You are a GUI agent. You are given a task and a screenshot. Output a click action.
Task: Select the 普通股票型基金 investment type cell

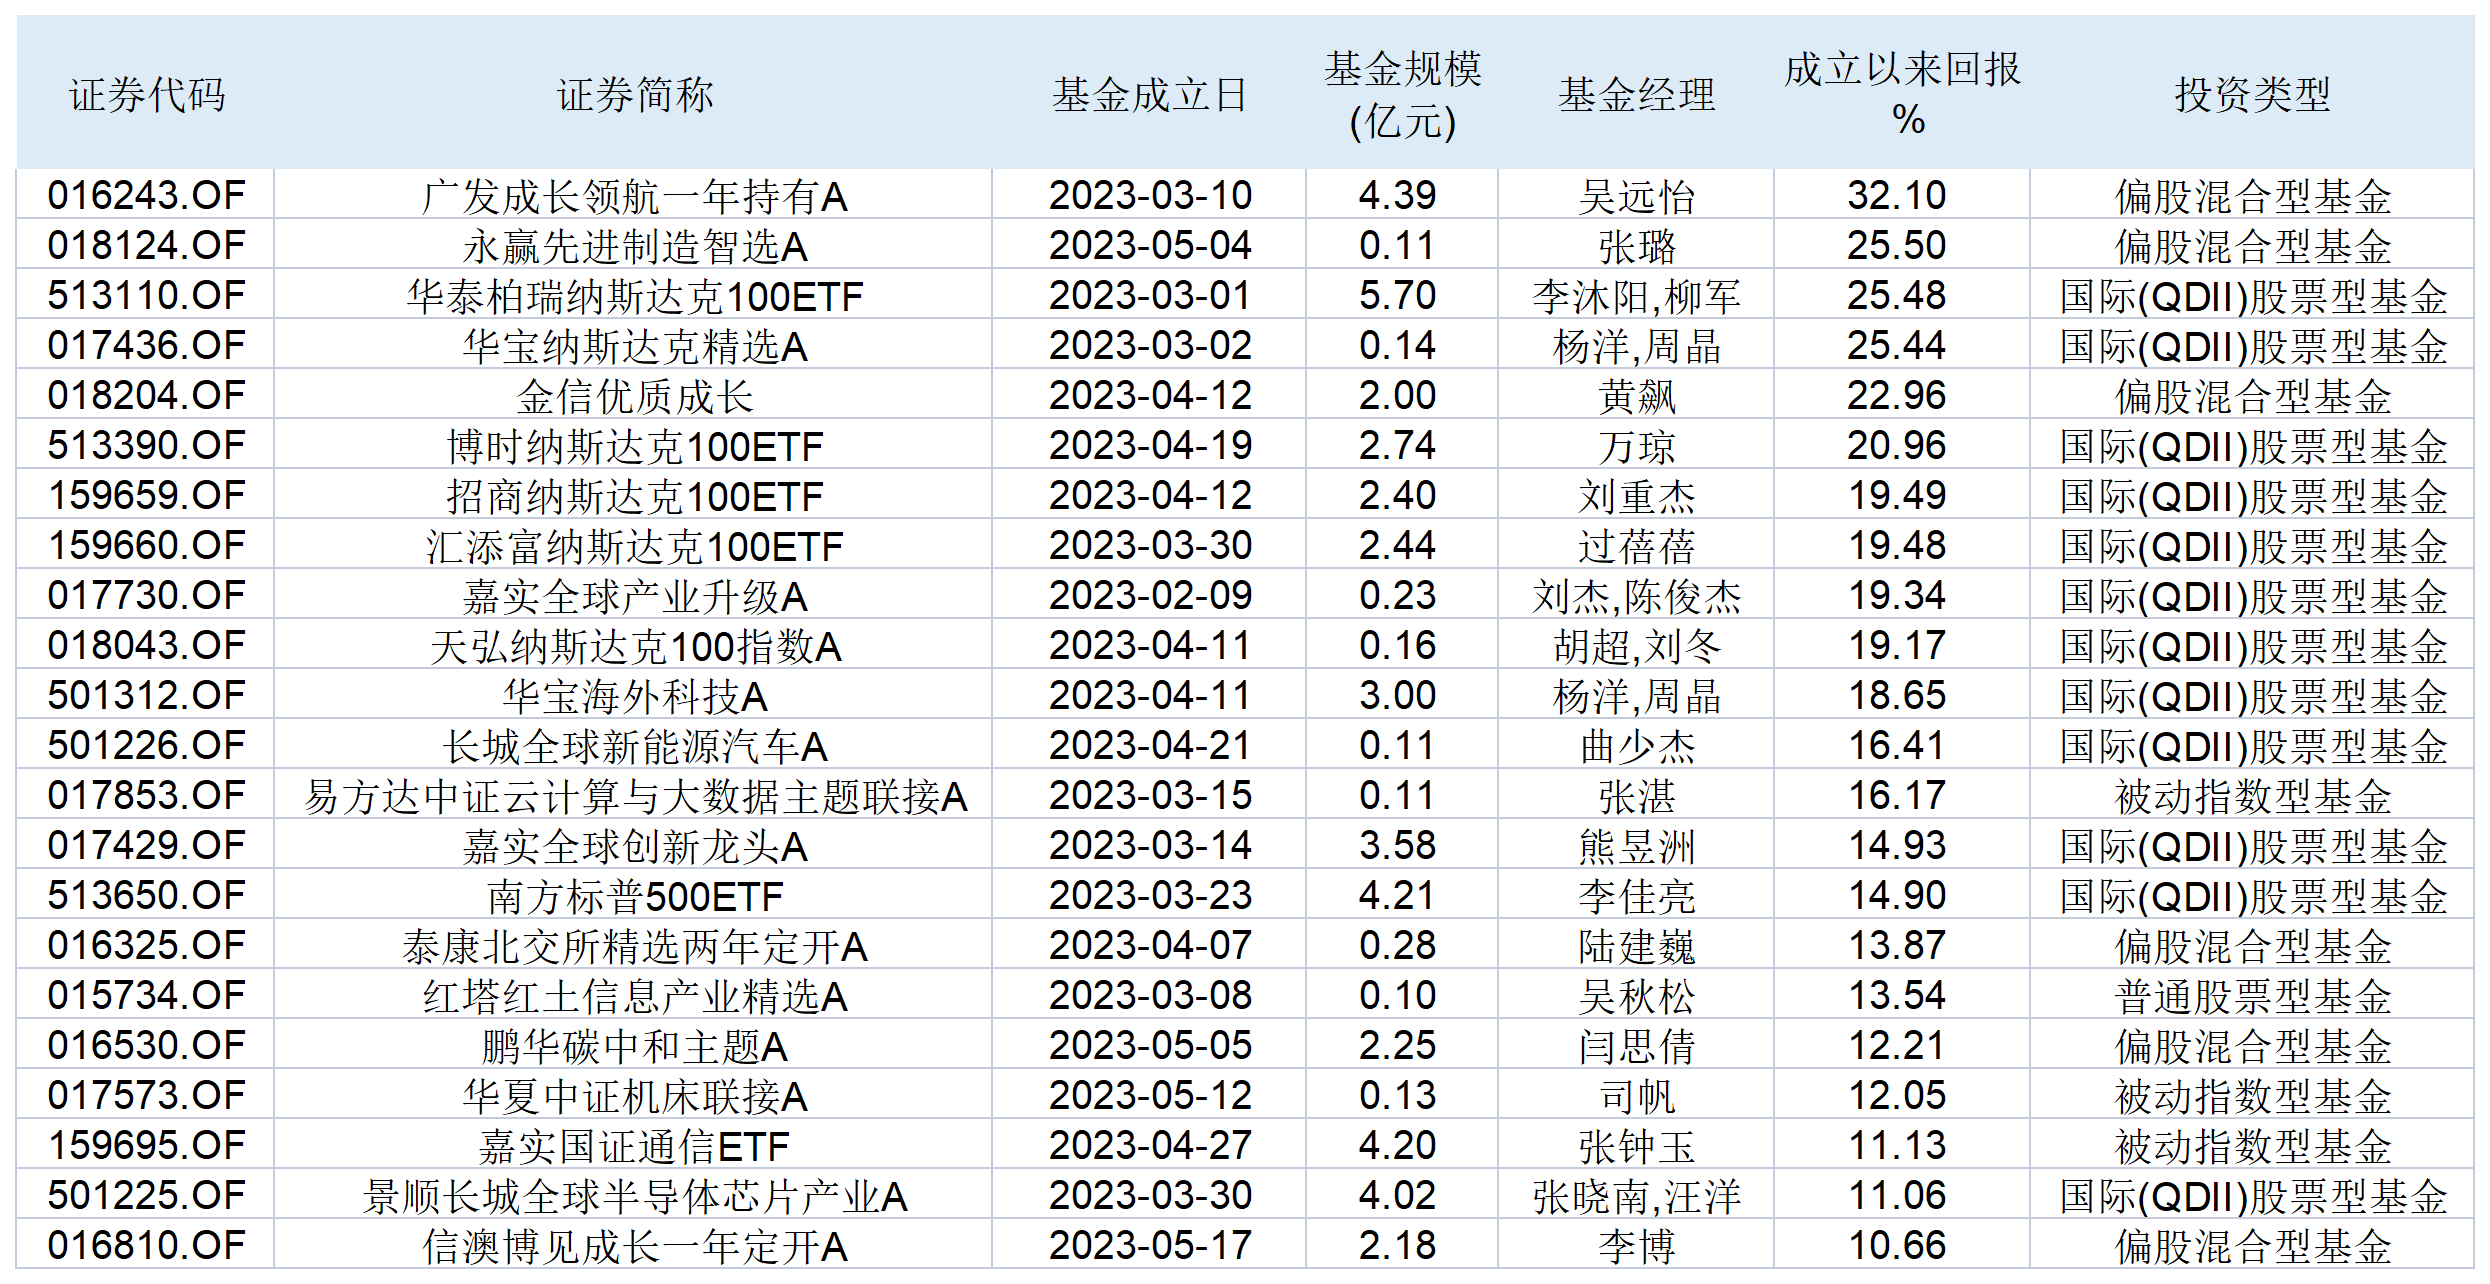pos(2252,996)
